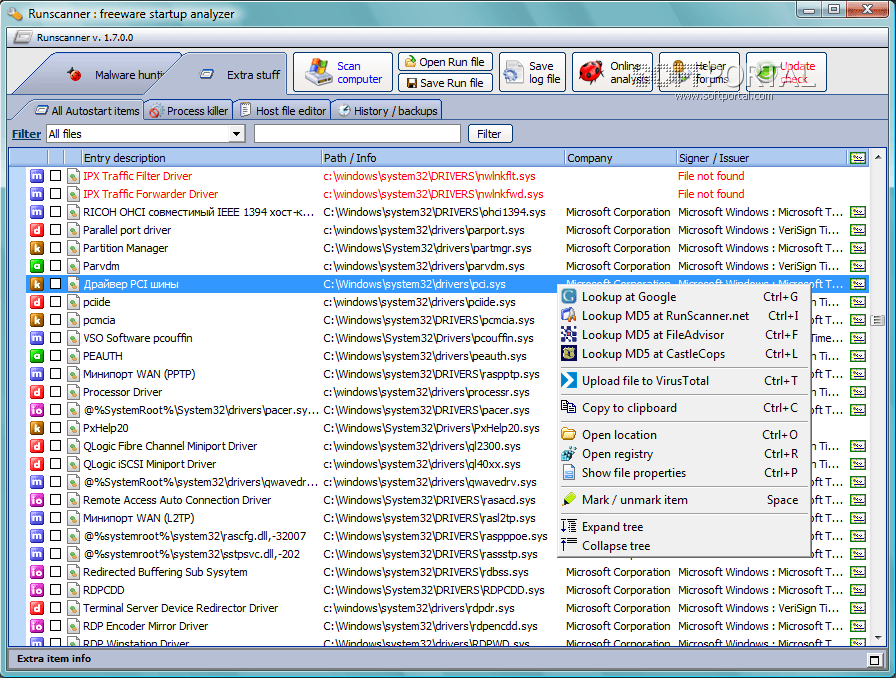This screenshot has width=896, height=678.
Task: Click the Helper forums button
Action: pos(699,72)
